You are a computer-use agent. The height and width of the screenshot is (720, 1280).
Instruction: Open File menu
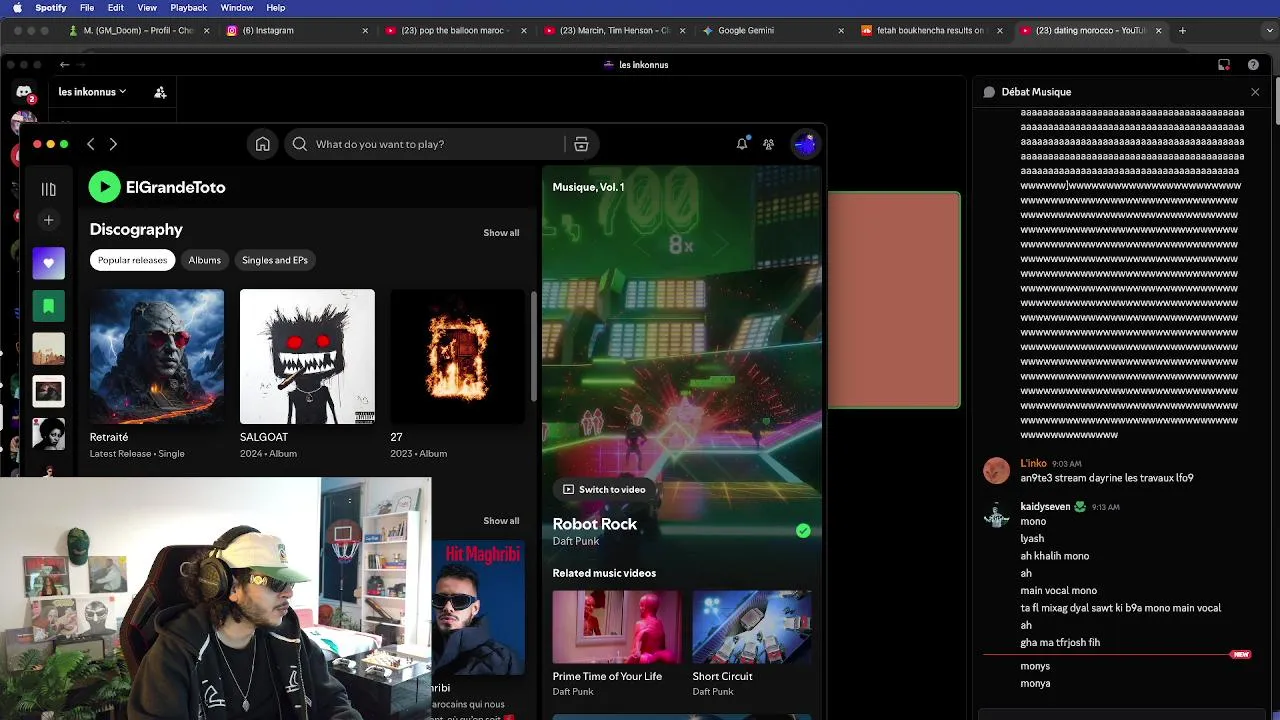coord(87,8)
